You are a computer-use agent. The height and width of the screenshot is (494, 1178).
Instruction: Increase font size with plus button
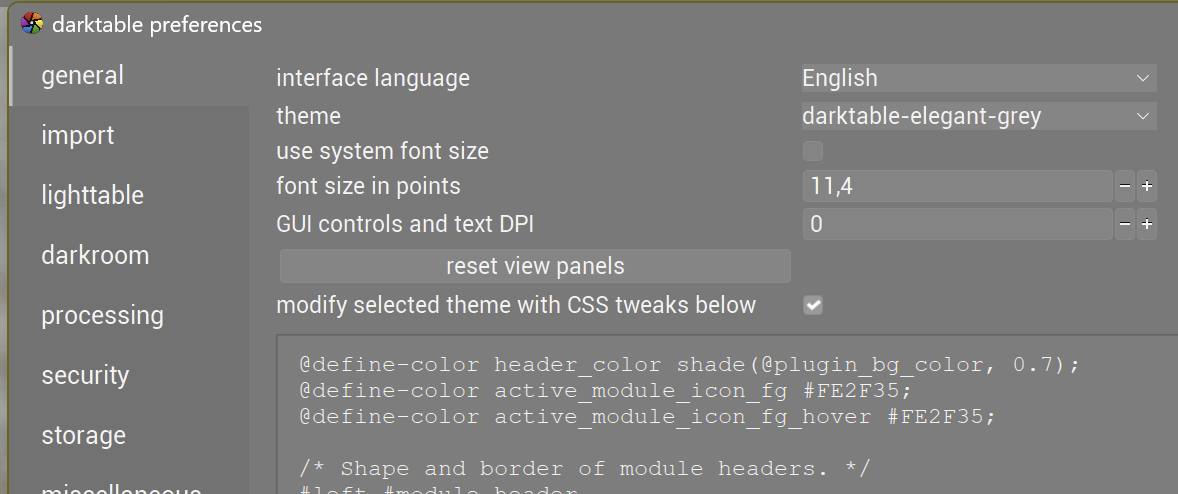1147,186
